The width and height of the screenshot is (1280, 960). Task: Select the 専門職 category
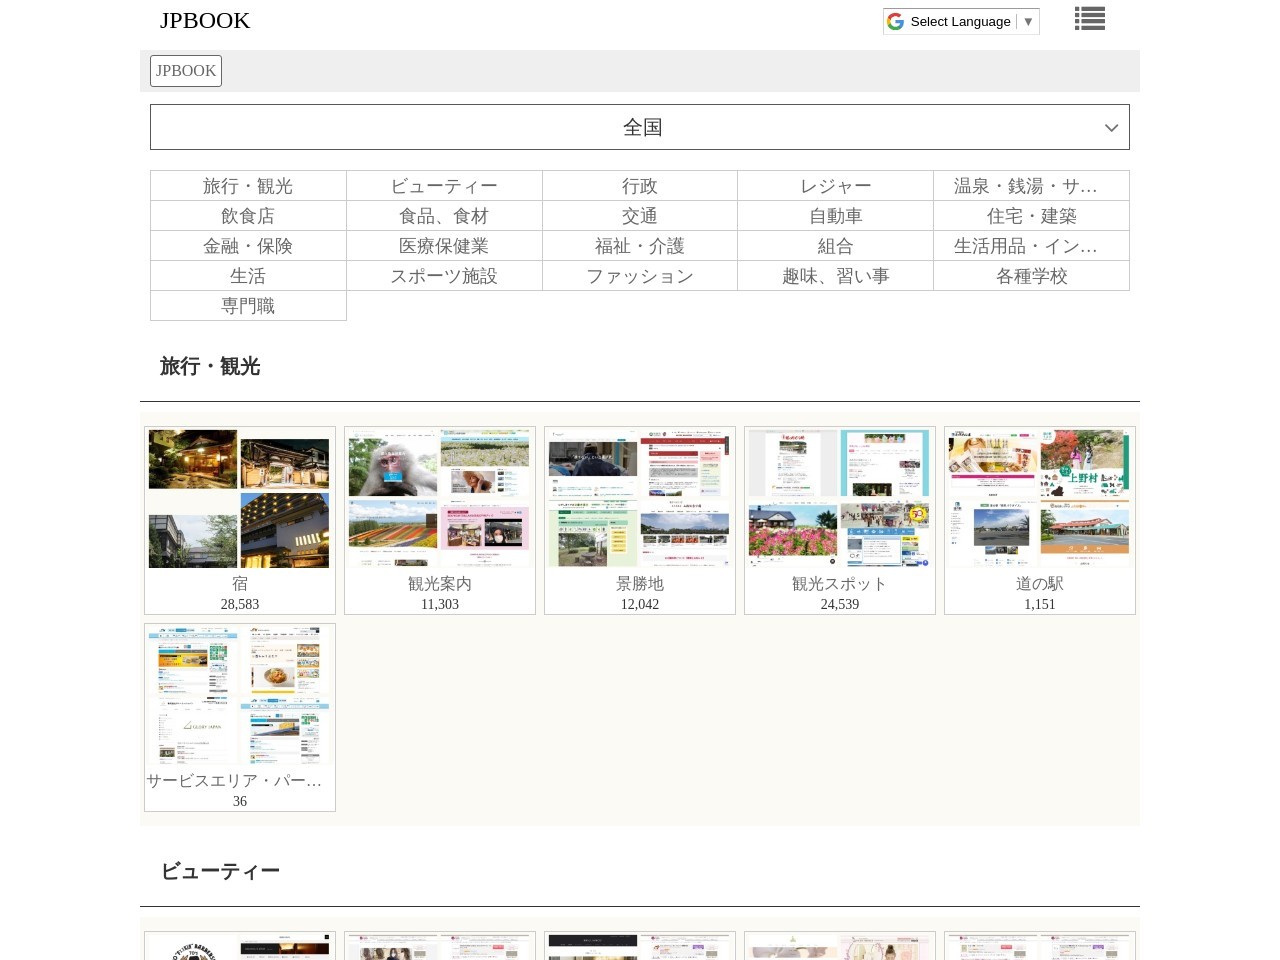(248, 306)
